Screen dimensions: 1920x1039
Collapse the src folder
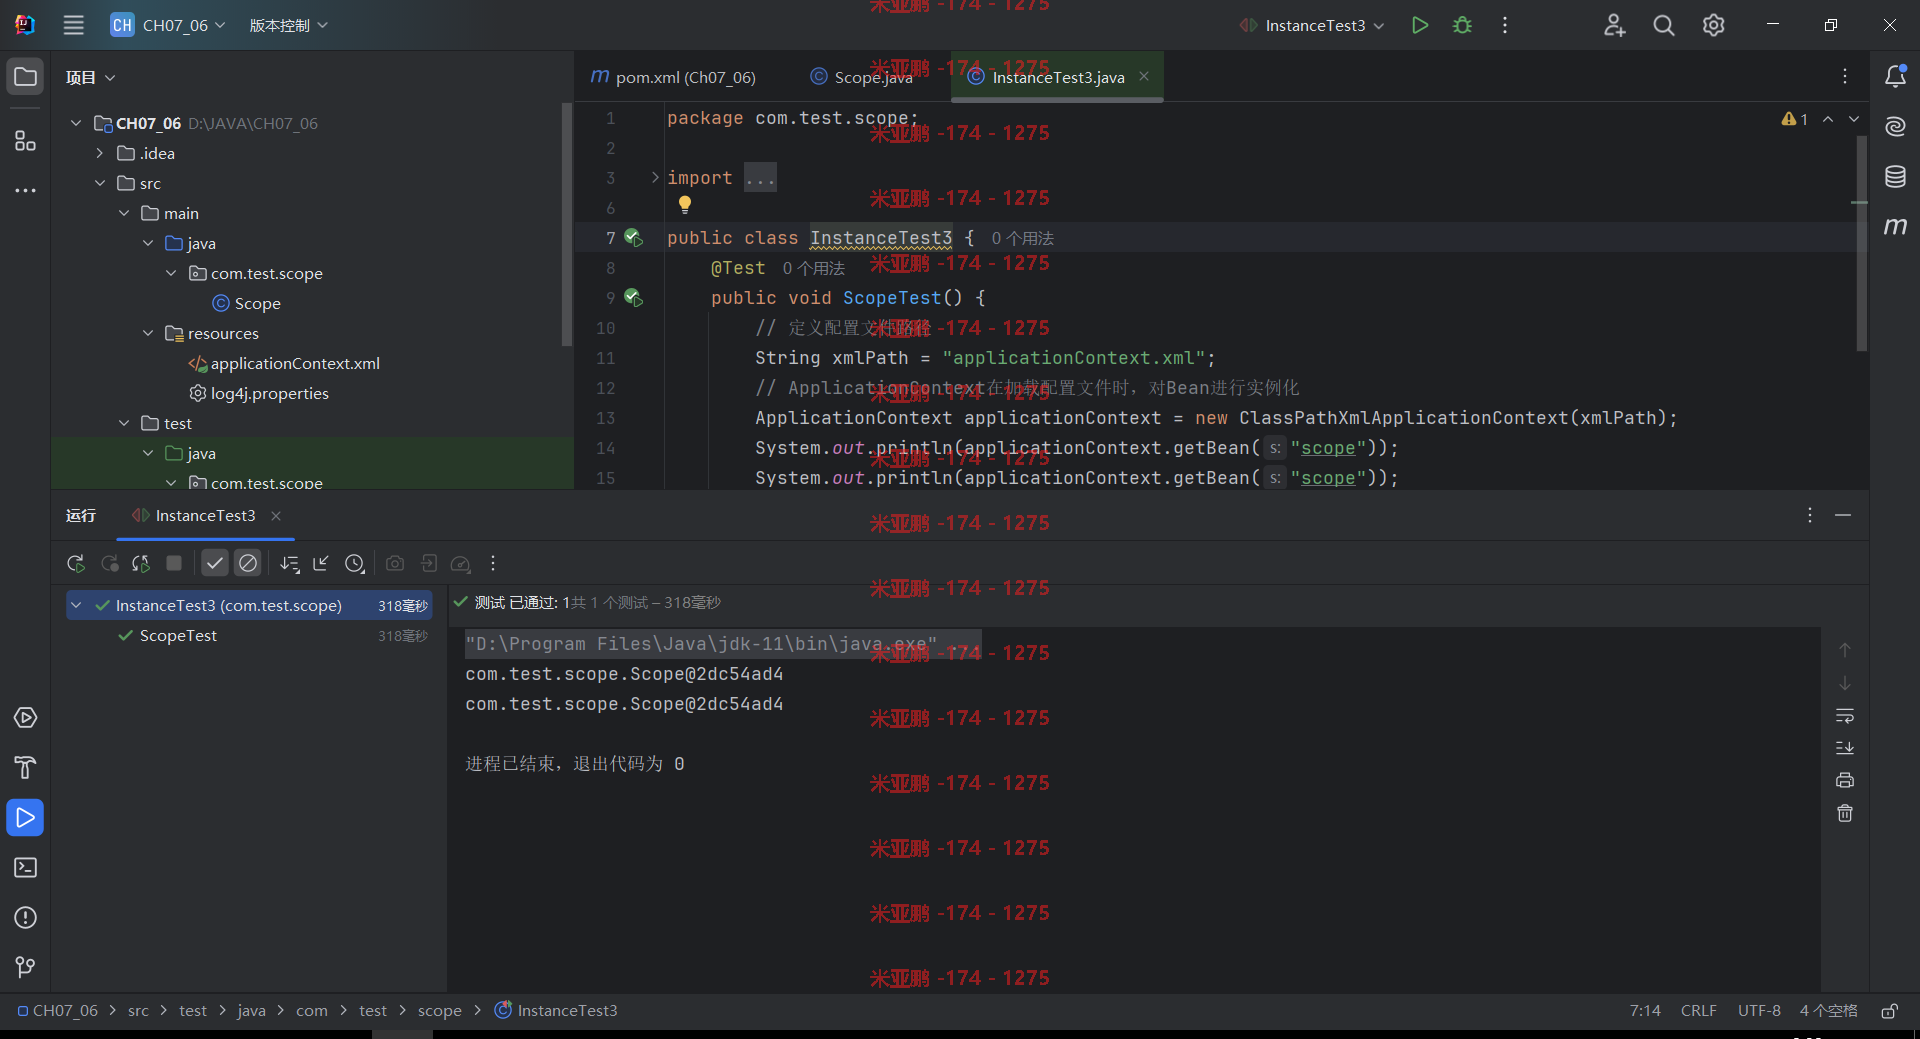click(100, 183)
